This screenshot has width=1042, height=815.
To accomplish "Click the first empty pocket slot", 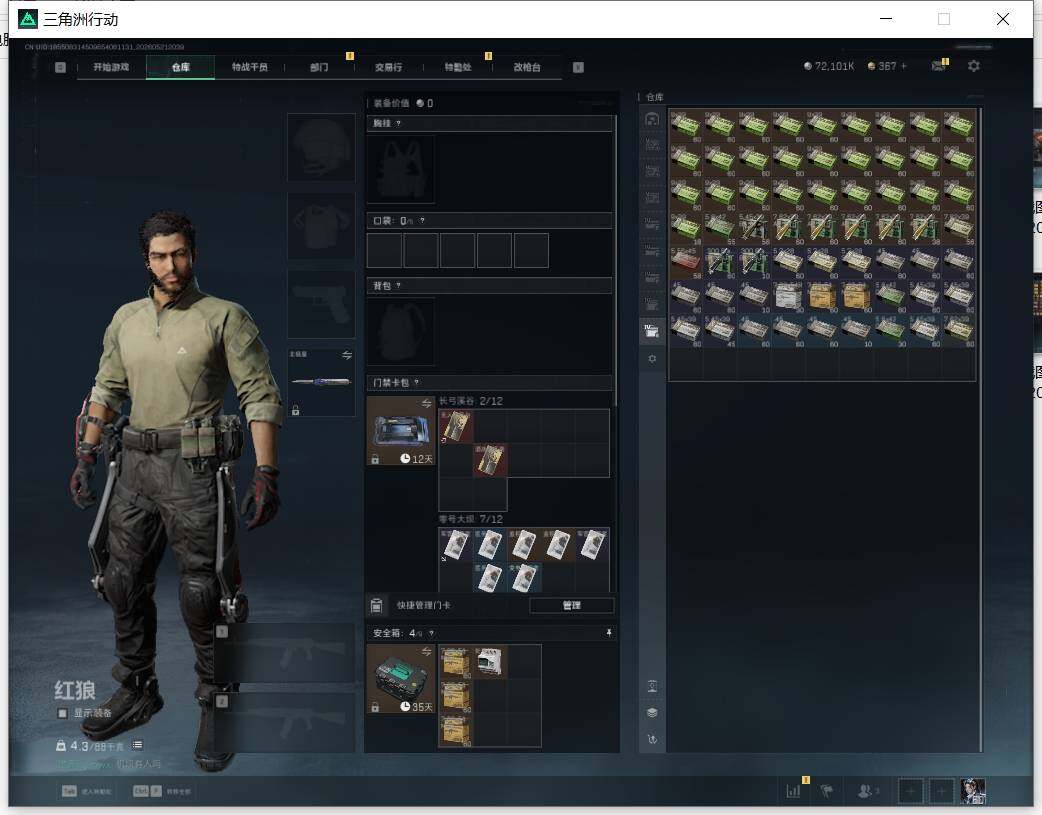I will 384,250.
